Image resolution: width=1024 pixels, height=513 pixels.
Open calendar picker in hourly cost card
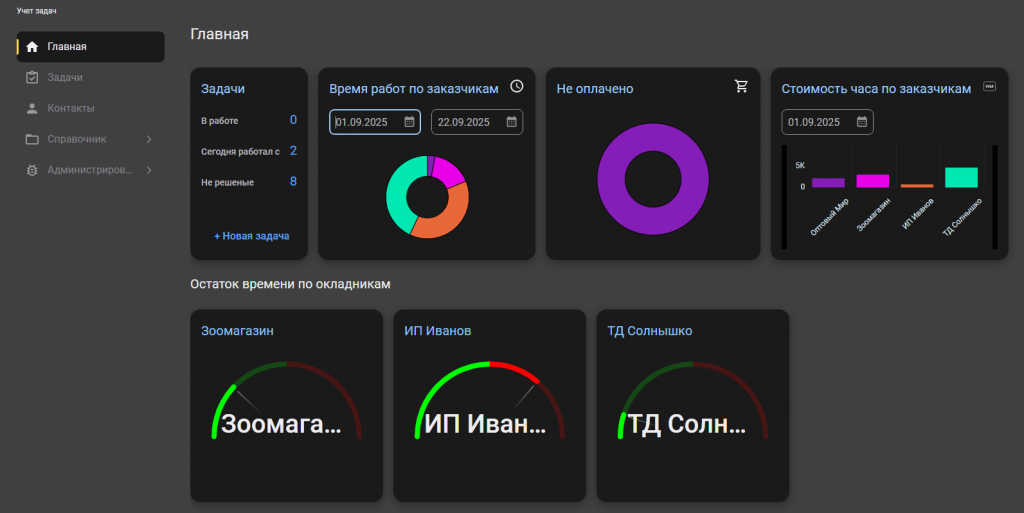861,122
